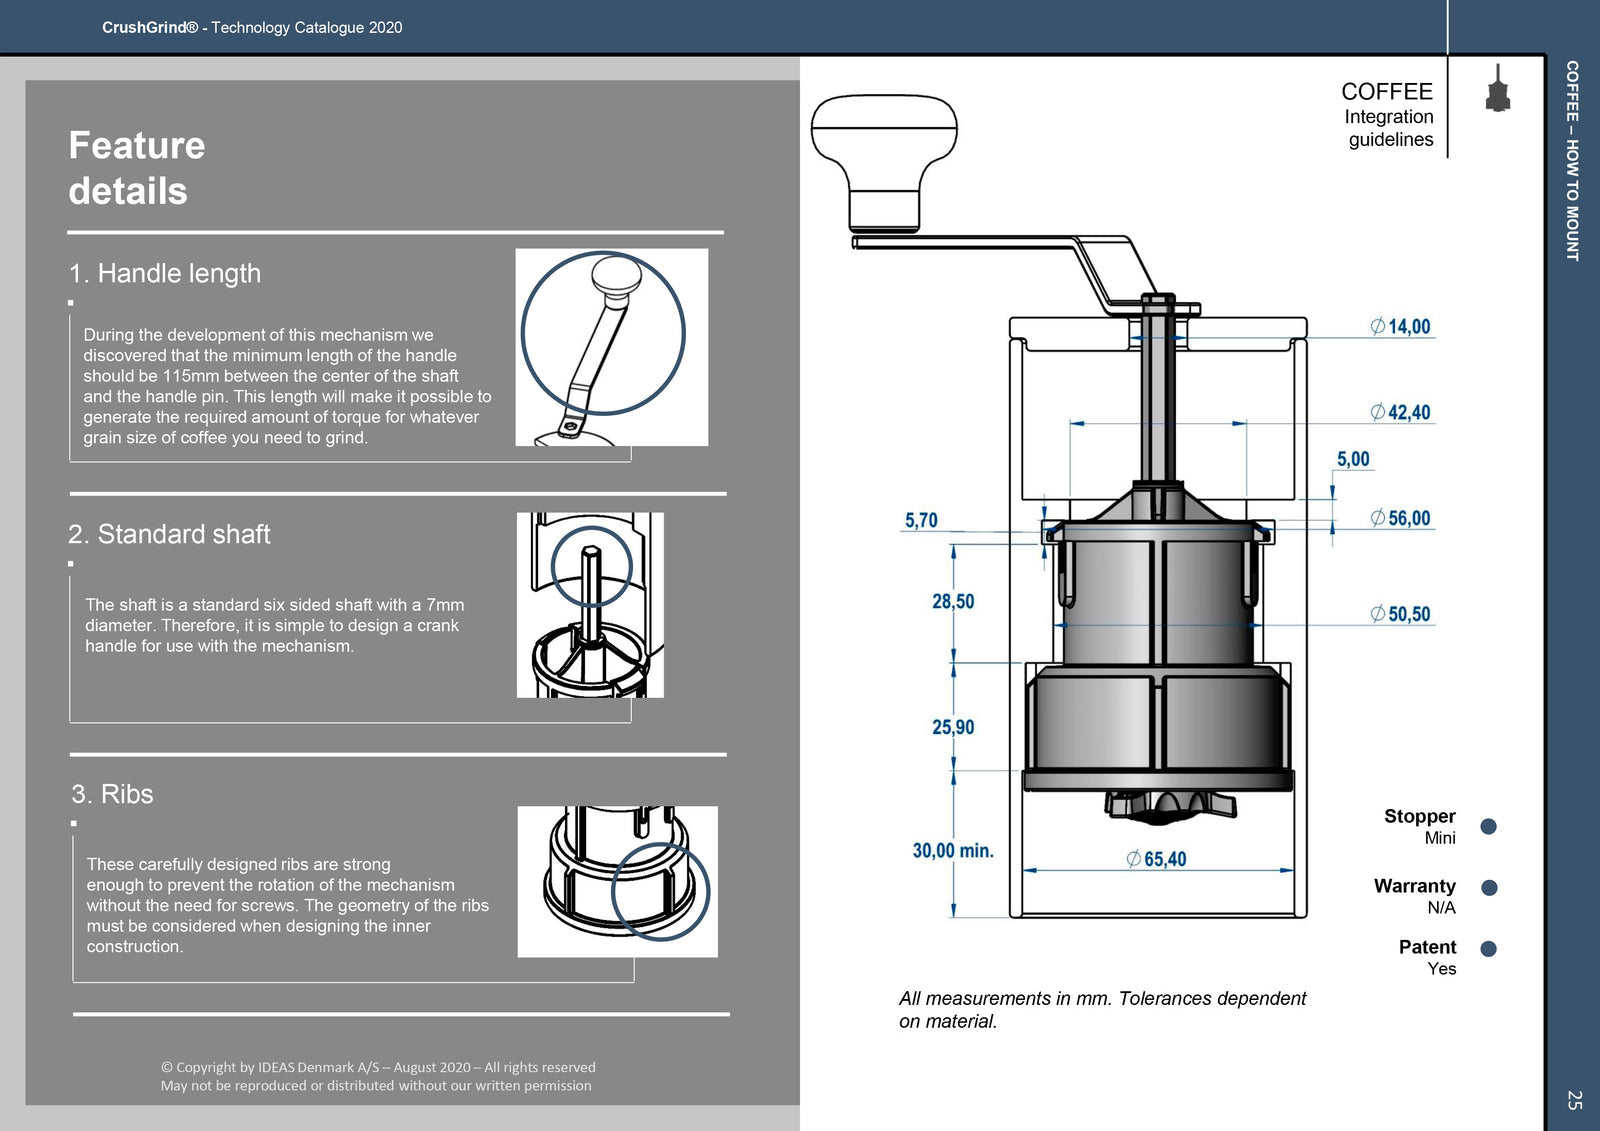The image size is (1600, 1131).
Task: Click the 25,90 dimension label
Action: [x=953, y=727]
